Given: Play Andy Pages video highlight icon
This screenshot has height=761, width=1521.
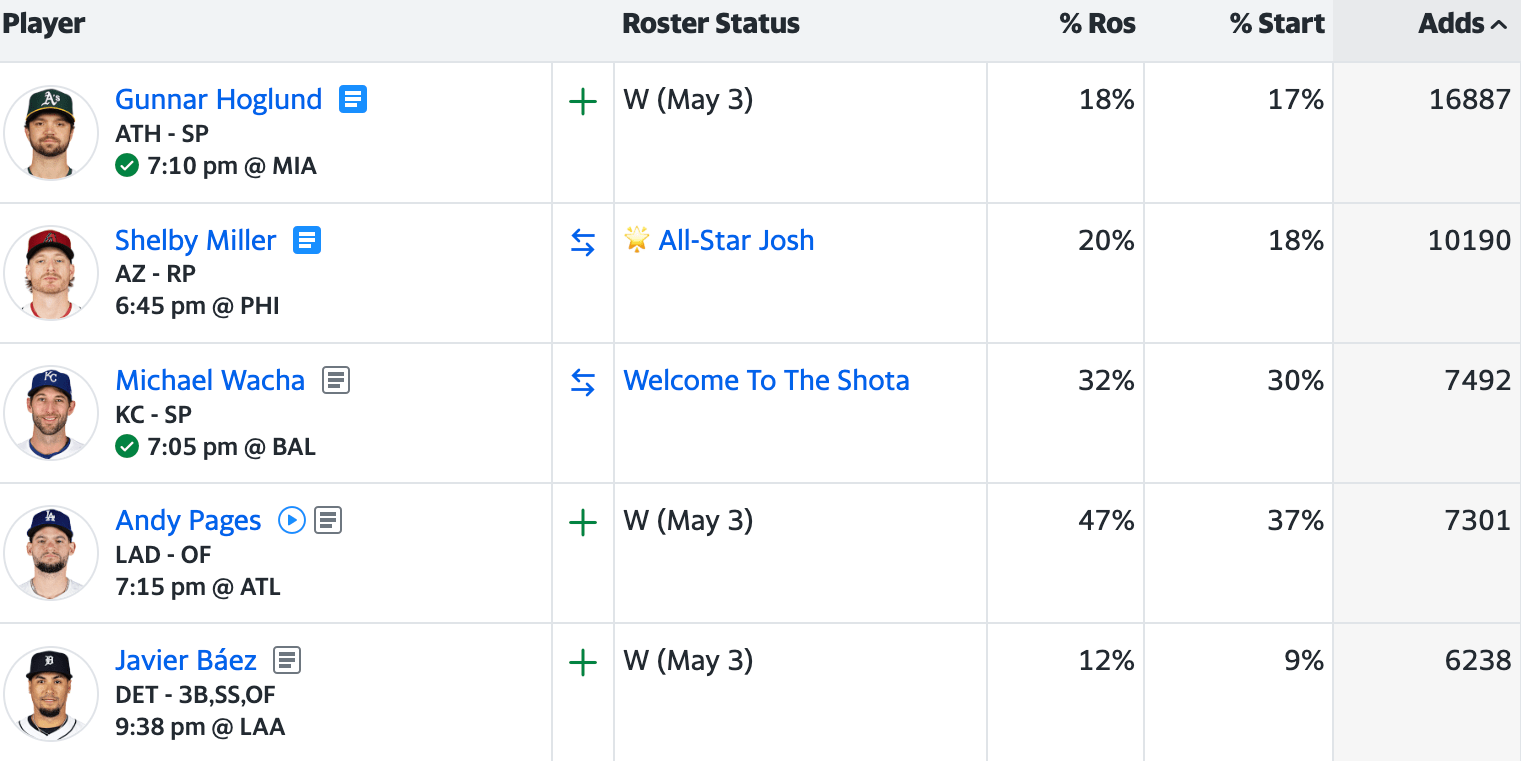Looking at the screenshot, I should pos(291,520).
